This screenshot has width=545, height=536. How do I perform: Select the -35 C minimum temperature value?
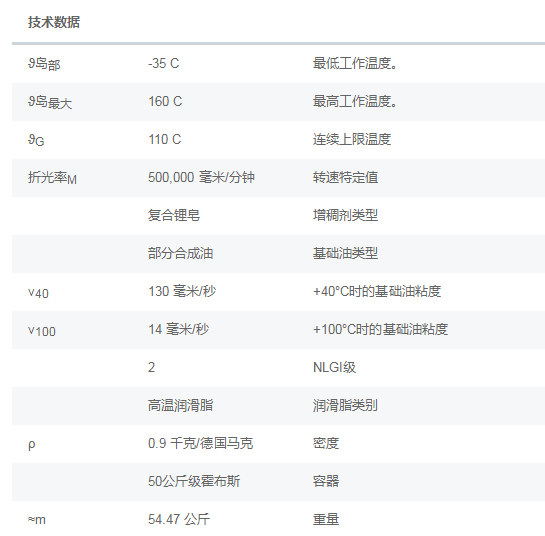coord(163,63)
